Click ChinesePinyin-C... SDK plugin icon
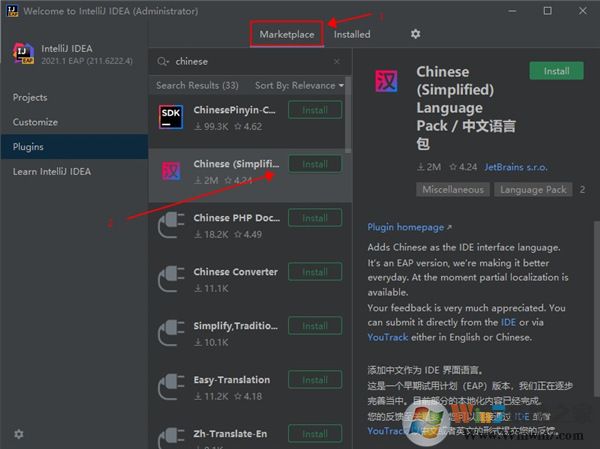600x449 pixels. pyautogui.click(x=171, y=117)
